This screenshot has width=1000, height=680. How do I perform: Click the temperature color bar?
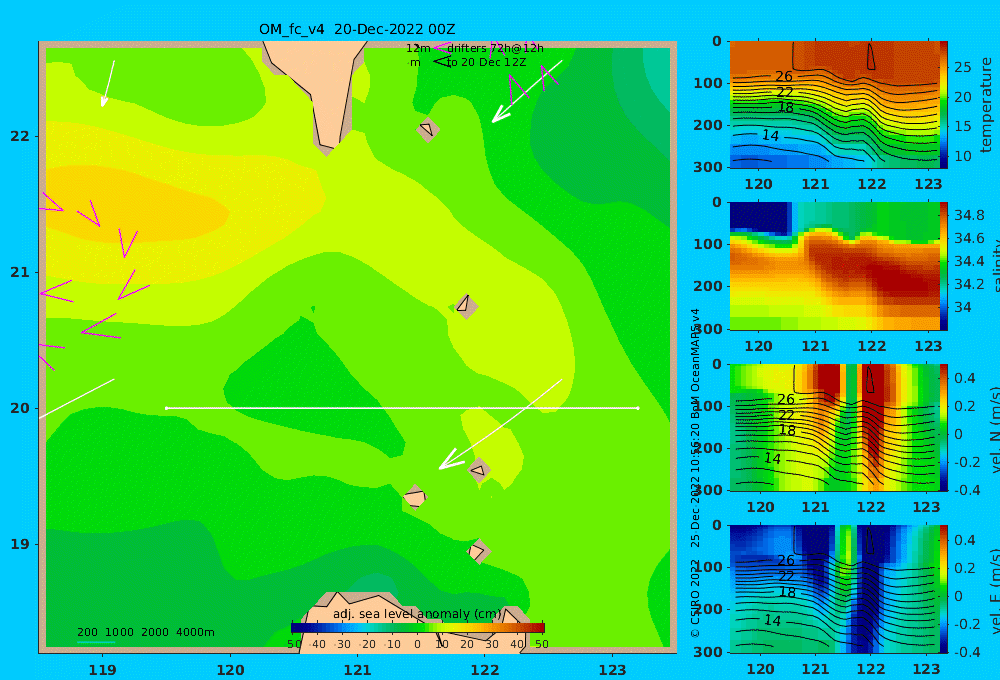point(944,105)
